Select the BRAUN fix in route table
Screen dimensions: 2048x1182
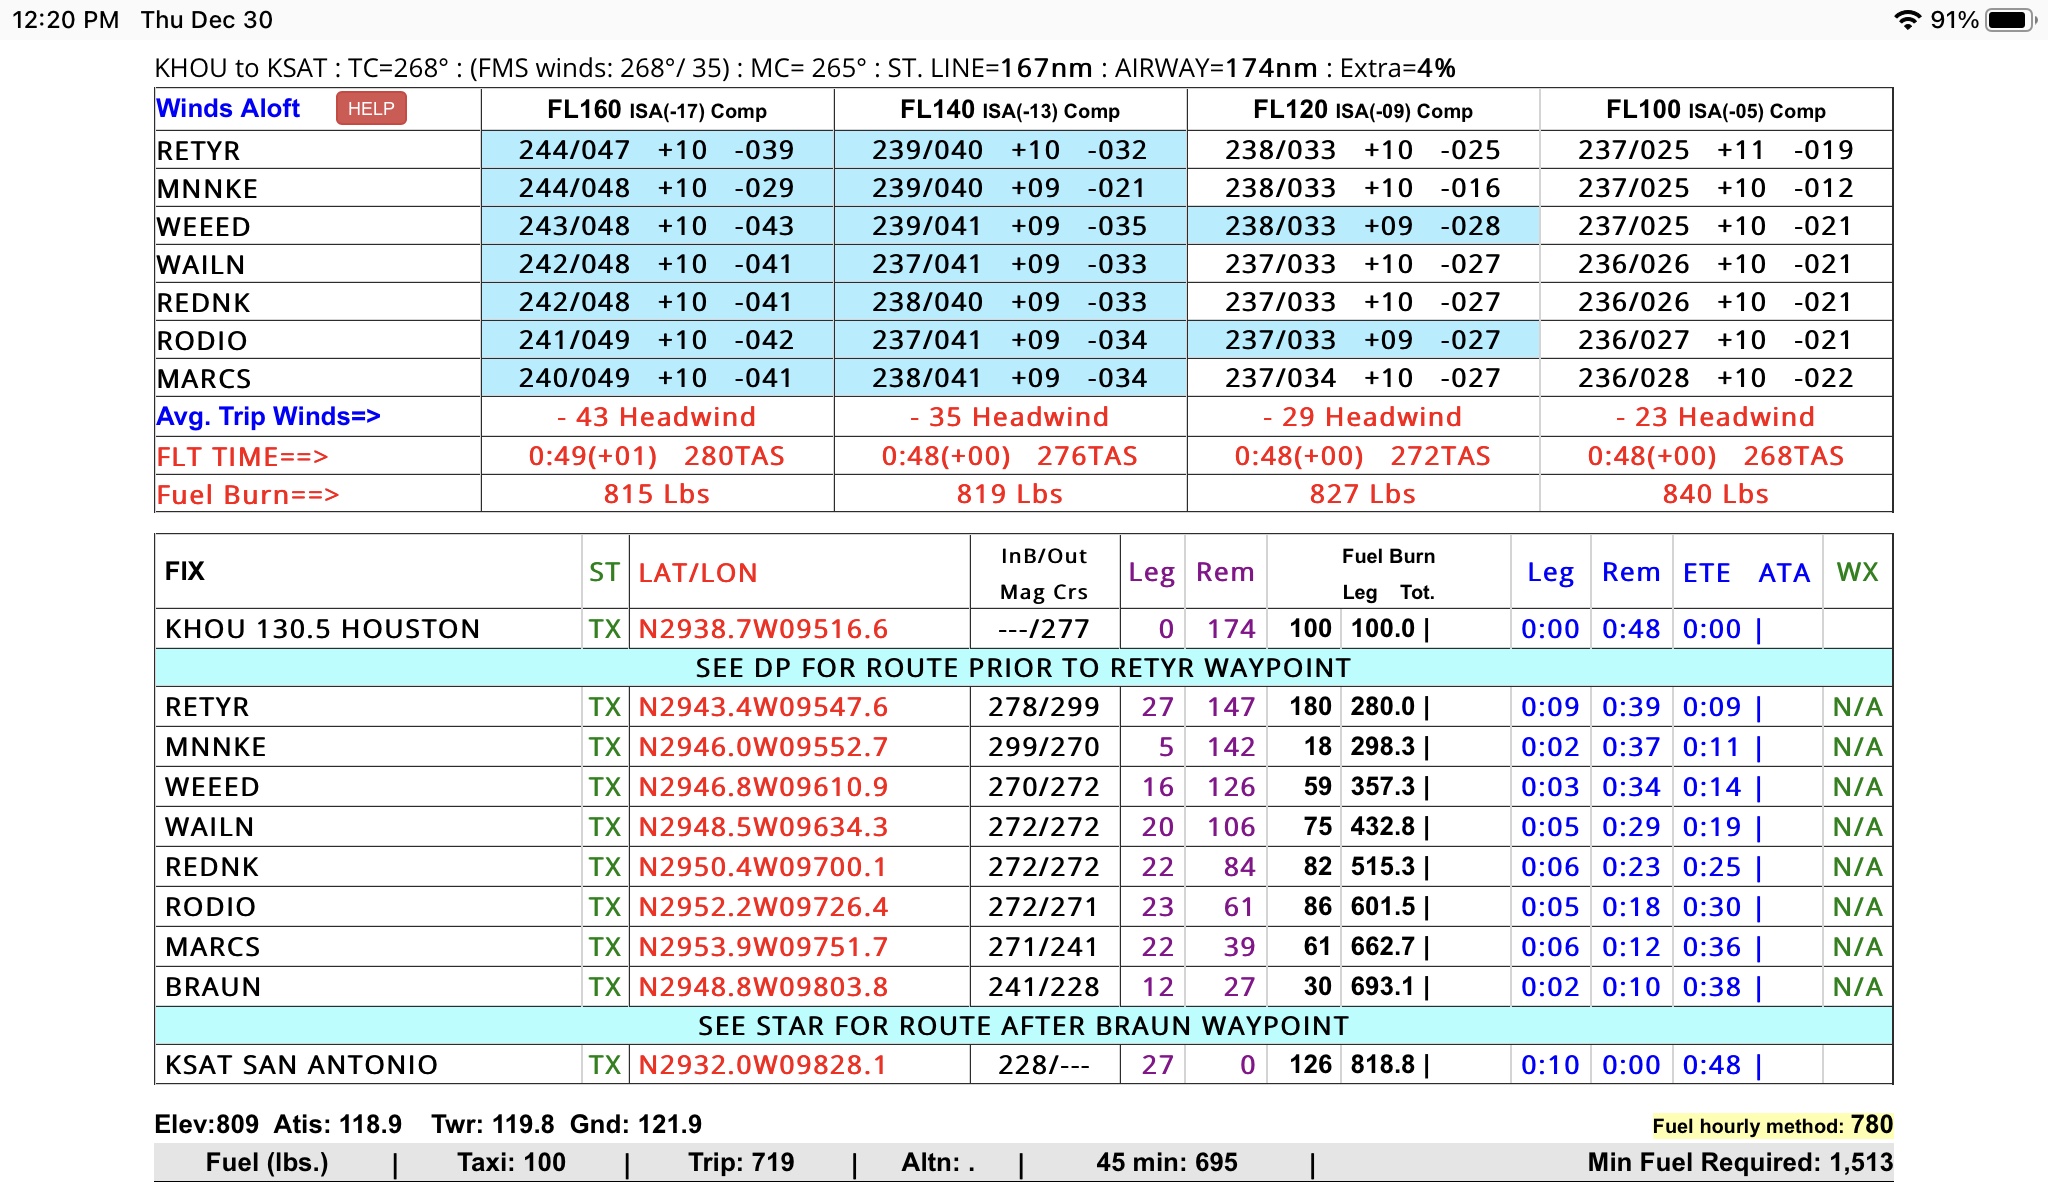[213, 987]
